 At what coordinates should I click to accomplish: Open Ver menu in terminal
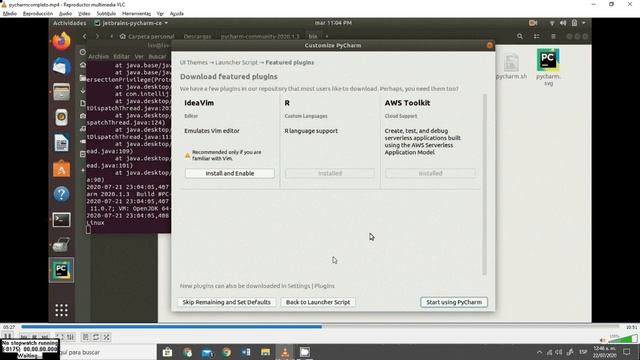139,56
